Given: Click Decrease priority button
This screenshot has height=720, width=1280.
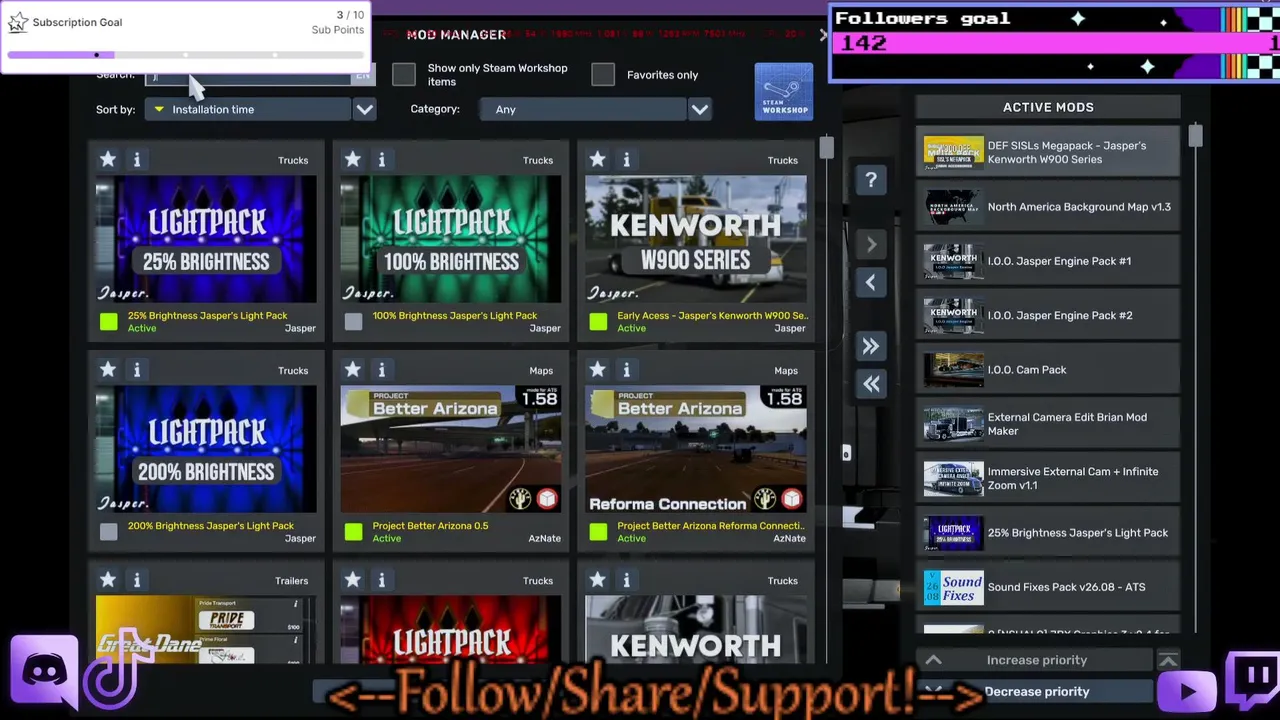Looking at the screenshot, I should click(x=1035, y=691).
